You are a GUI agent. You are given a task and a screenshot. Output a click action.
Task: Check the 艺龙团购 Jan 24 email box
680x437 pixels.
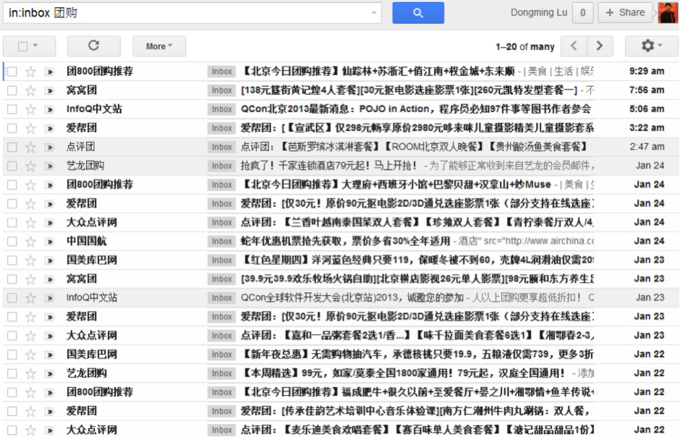coord(12,165)
